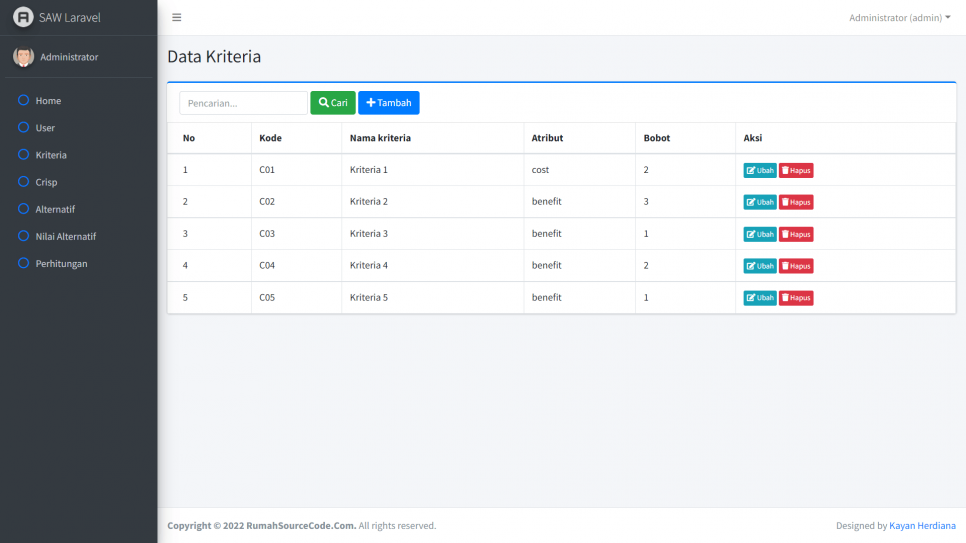Click Ubah for Kriteria 5
The width and height of the screenshot is (966, 543).
pos(760,298)
